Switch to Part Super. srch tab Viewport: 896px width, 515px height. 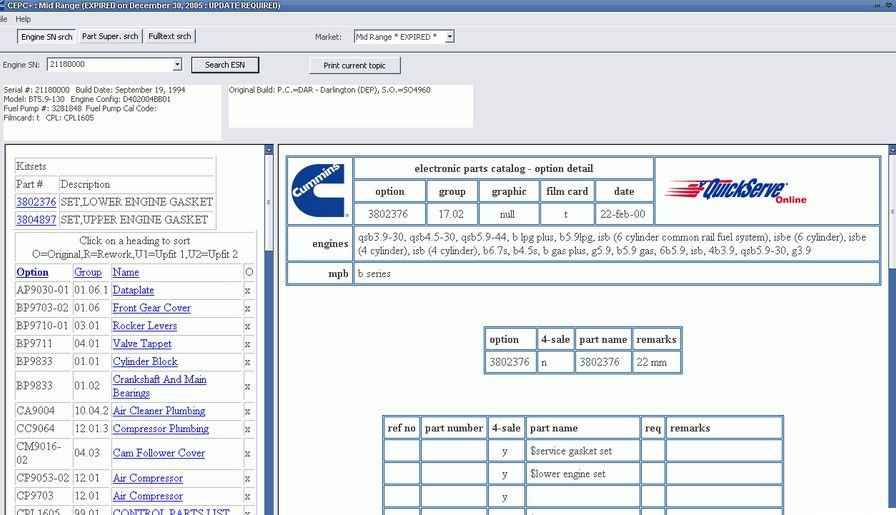[x=110, y=37]
